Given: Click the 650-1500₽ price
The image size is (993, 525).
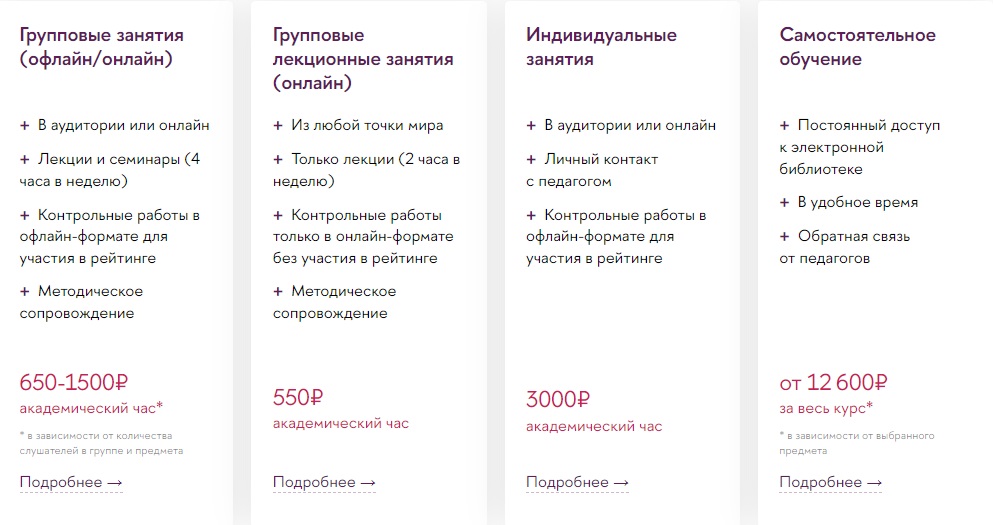Looking at the screenshot, I should click(x=75, y=381).
